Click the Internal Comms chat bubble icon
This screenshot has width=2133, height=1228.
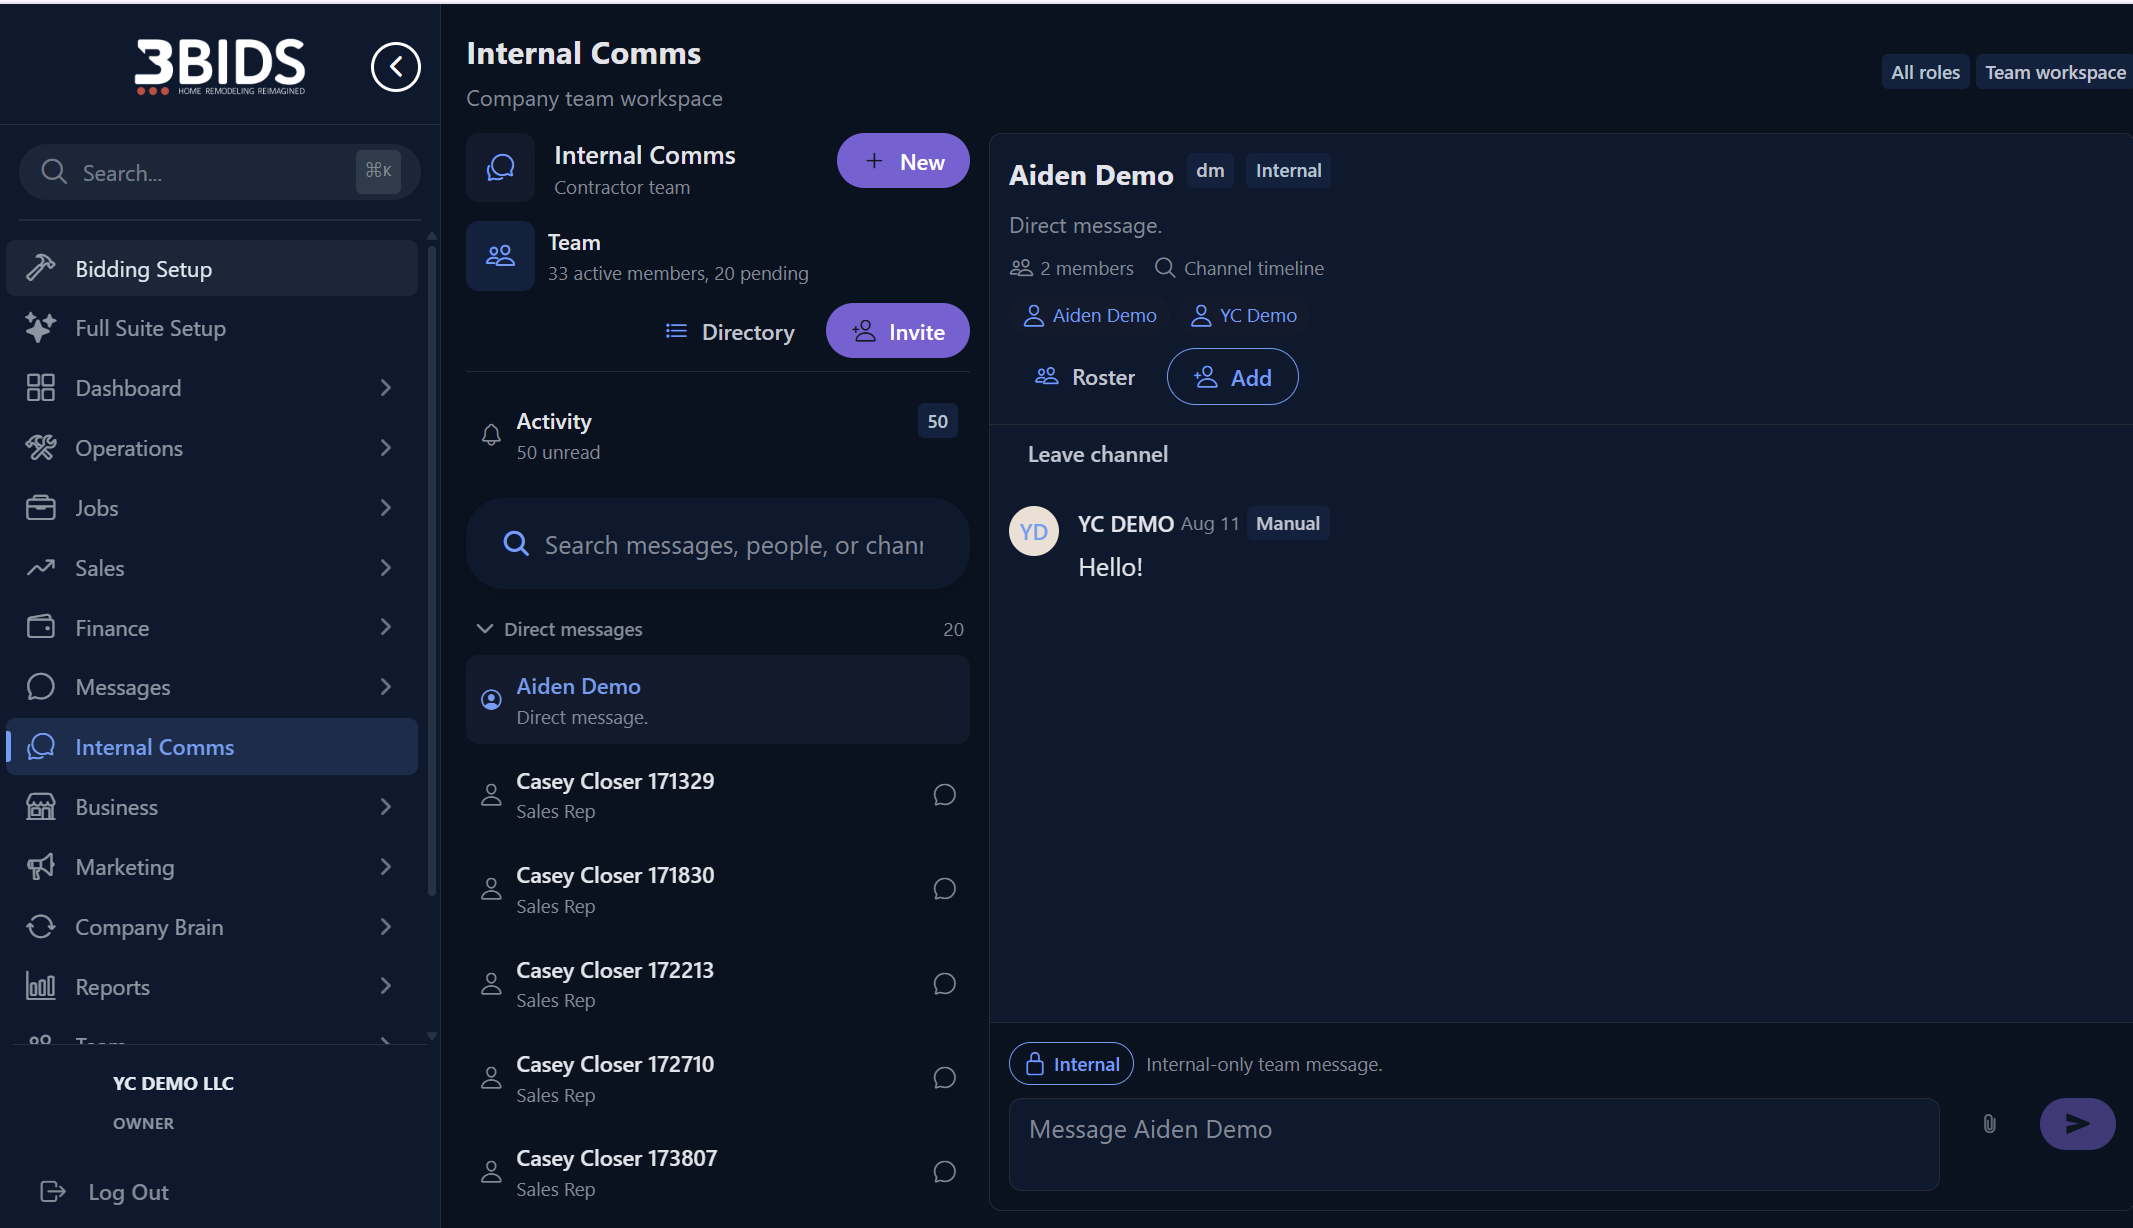click(x=500, y=168)
